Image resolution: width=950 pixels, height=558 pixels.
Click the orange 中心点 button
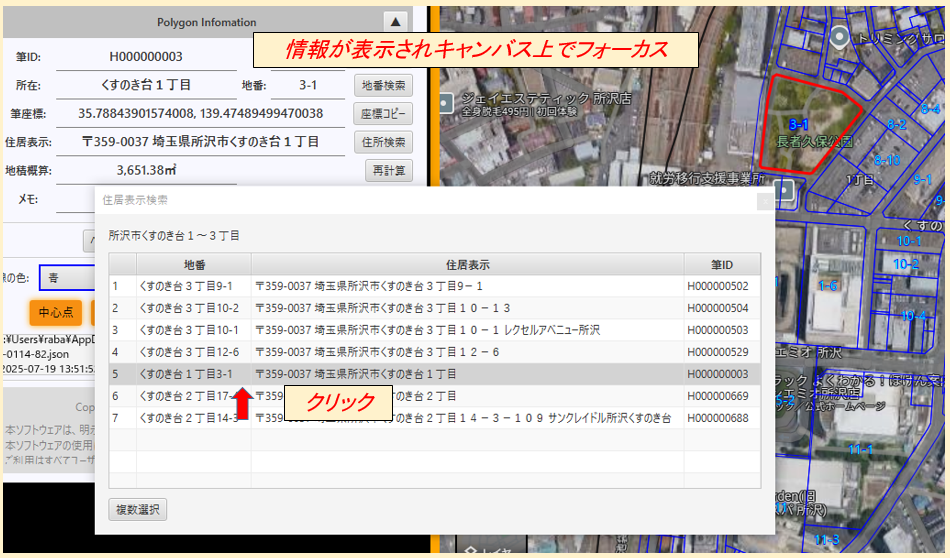(56, 313)
